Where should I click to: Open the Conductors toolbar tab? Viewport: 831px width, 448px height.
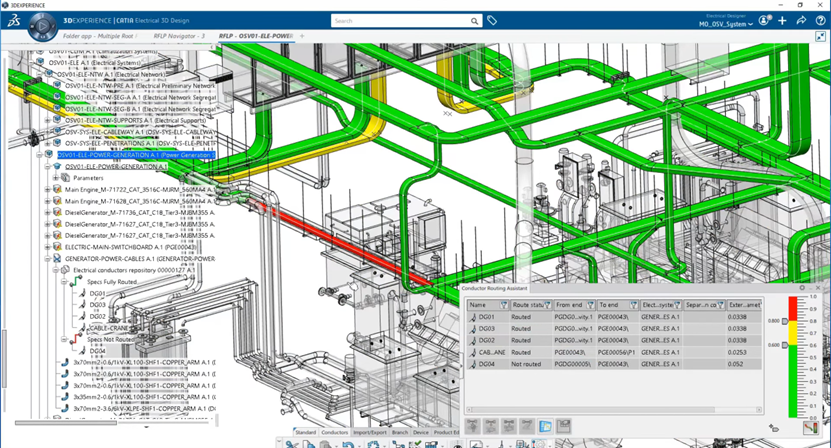[x=335, y=432]
